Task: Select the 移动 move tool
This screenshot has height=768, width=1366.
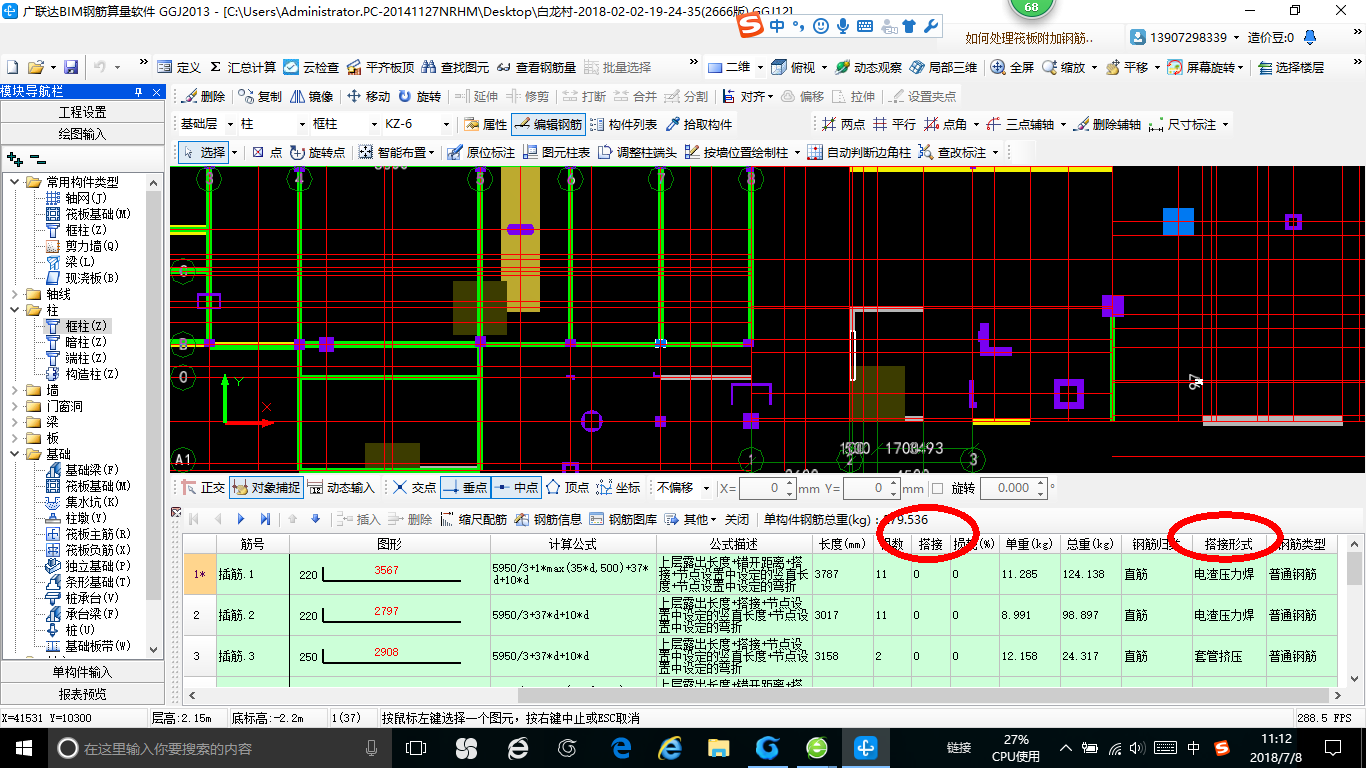Action: point(368,96)
